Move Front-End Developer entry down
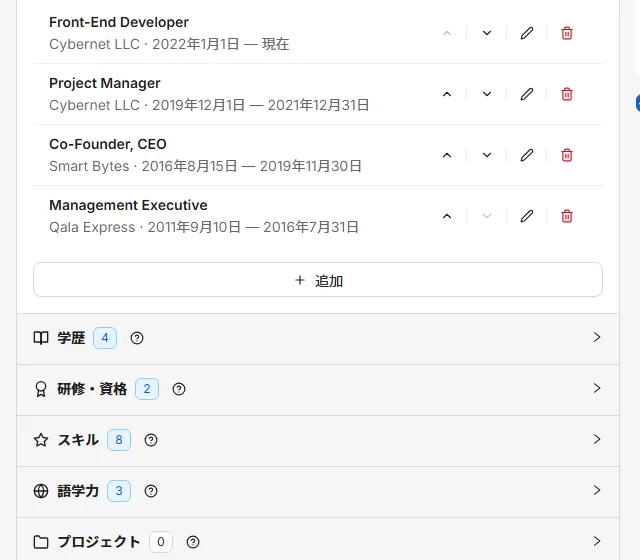This screenshot has height=560, width=640. (x=487, y=33)
